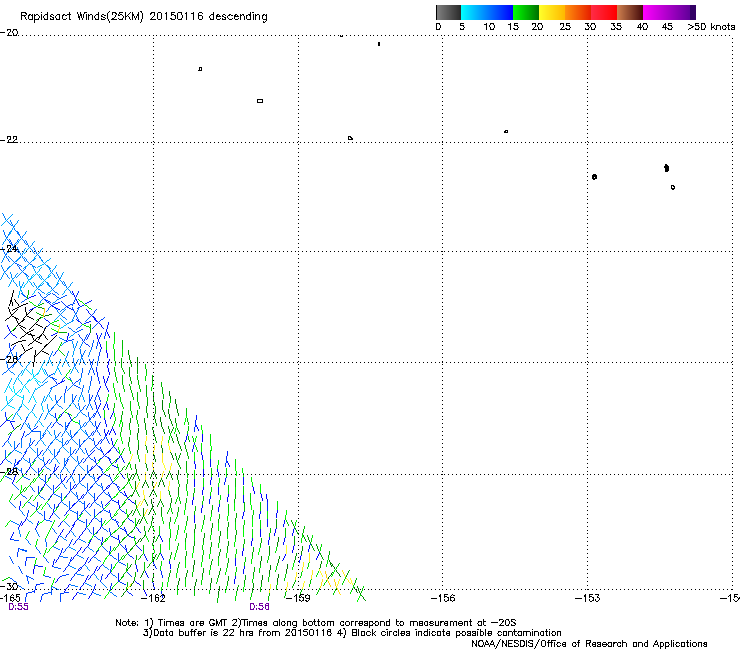Click the -159 longitude axis label

click(298, 598)
